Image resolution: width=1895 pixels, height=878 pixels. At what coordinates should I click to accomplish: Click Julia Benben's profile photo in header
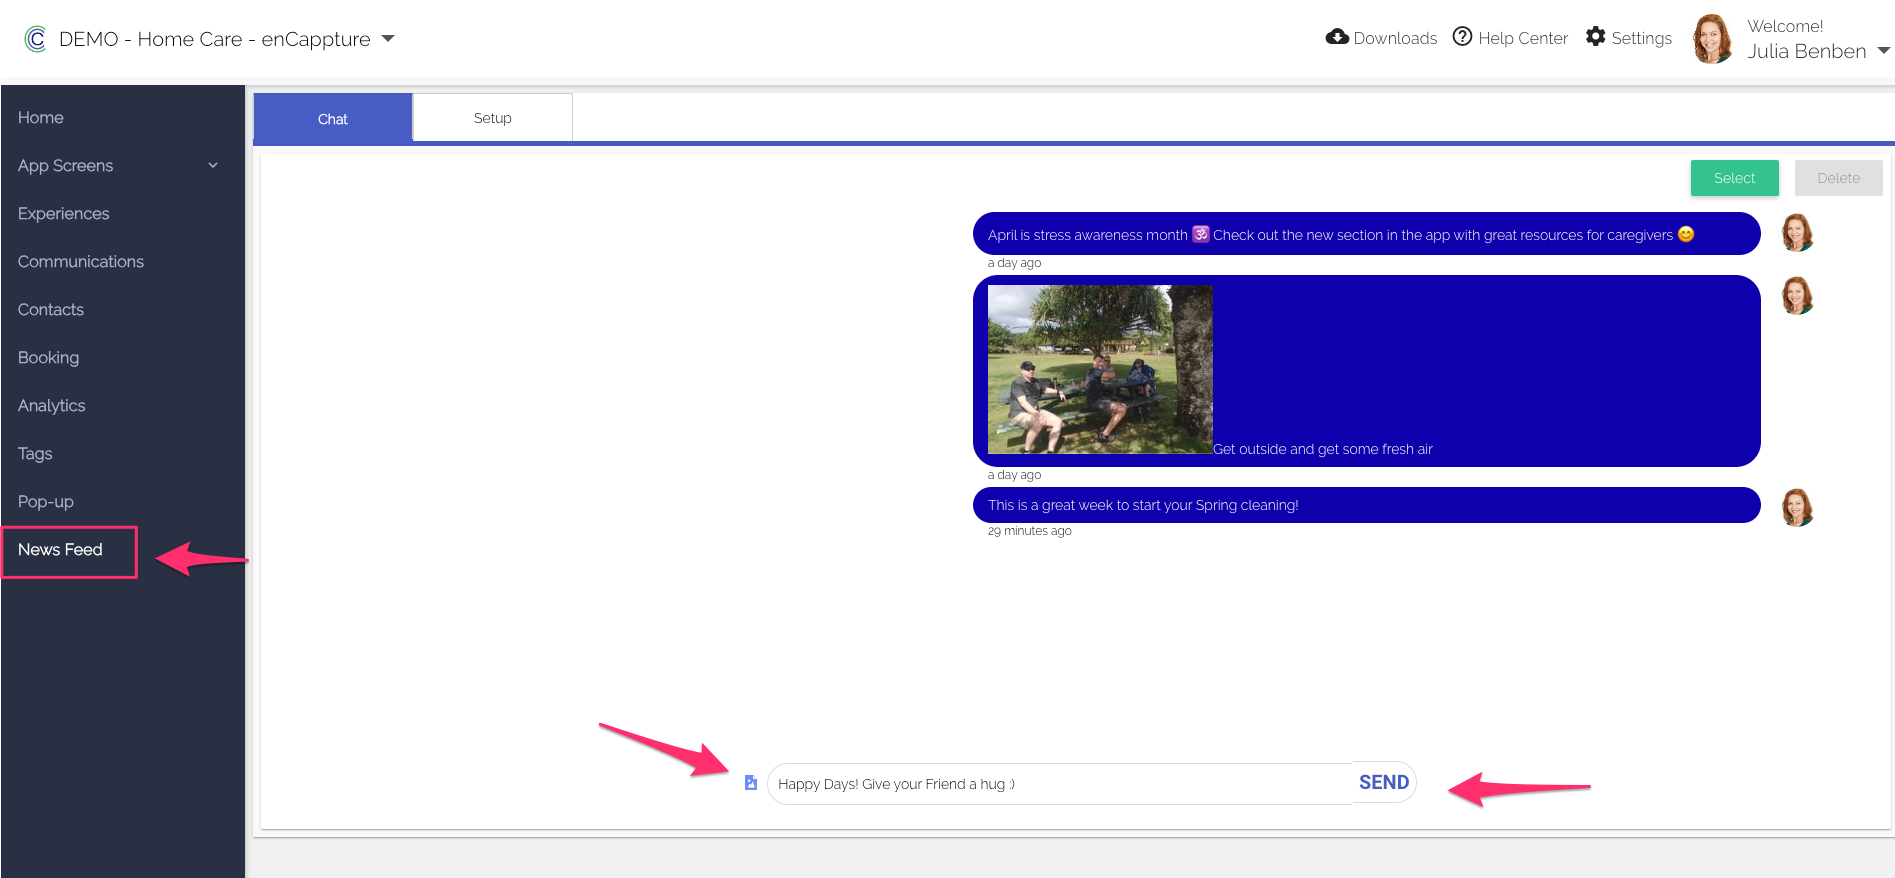(x=1713, y=39)
